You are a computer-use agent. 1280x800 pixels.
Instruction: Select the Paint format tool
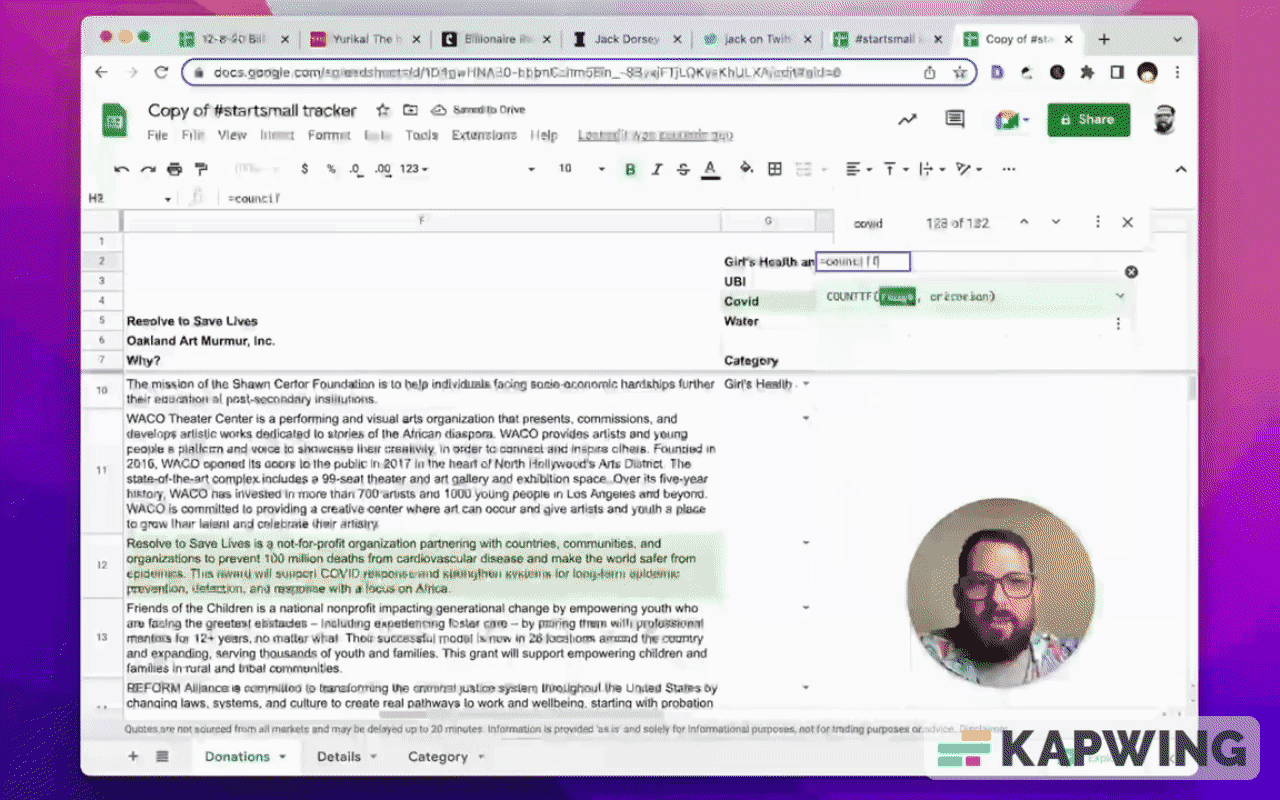point(201,169)
